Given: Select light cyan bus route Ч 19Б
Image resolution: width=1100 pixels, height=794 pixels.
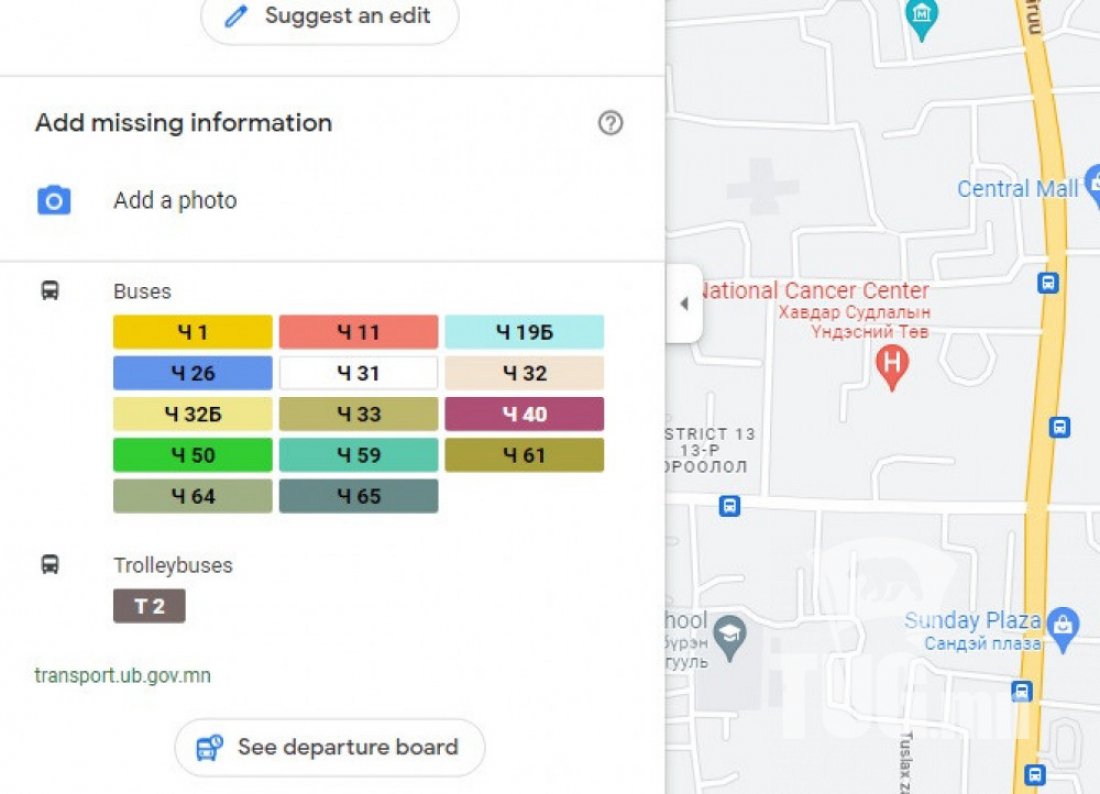Looking at the screenshot, I should pyautogui.click(x=524, y=332).
